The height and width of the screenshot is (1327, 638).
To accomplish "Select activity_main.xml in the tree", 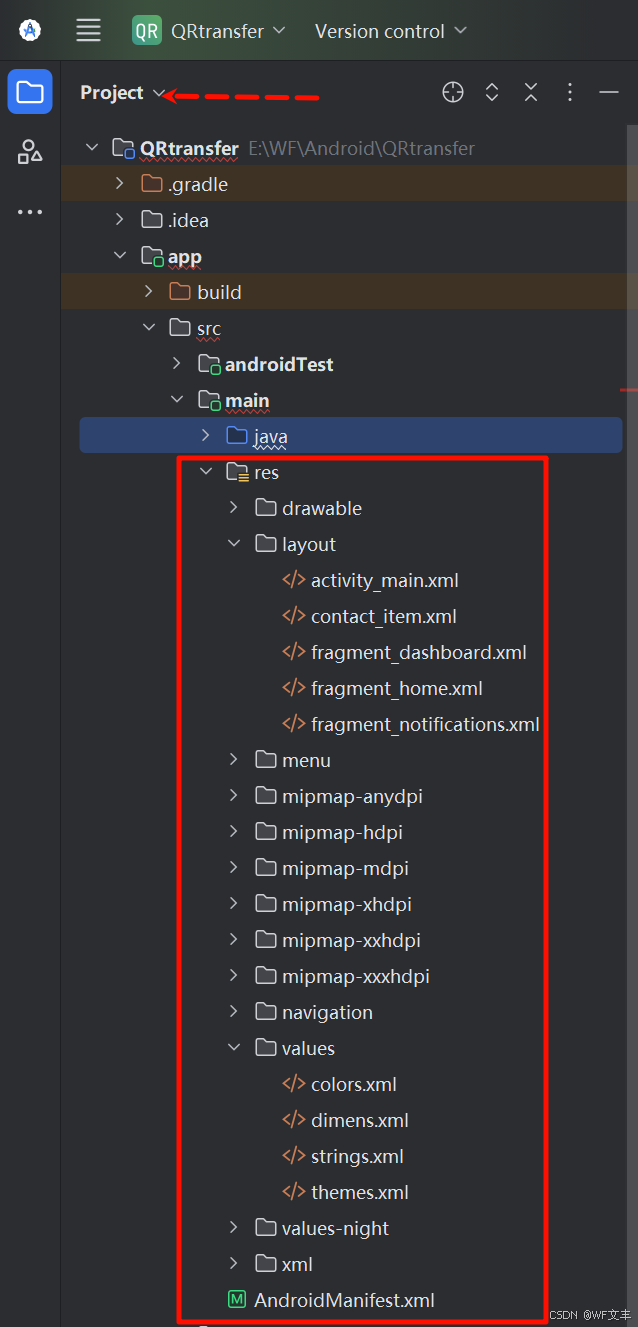I will tap(384, 580).
